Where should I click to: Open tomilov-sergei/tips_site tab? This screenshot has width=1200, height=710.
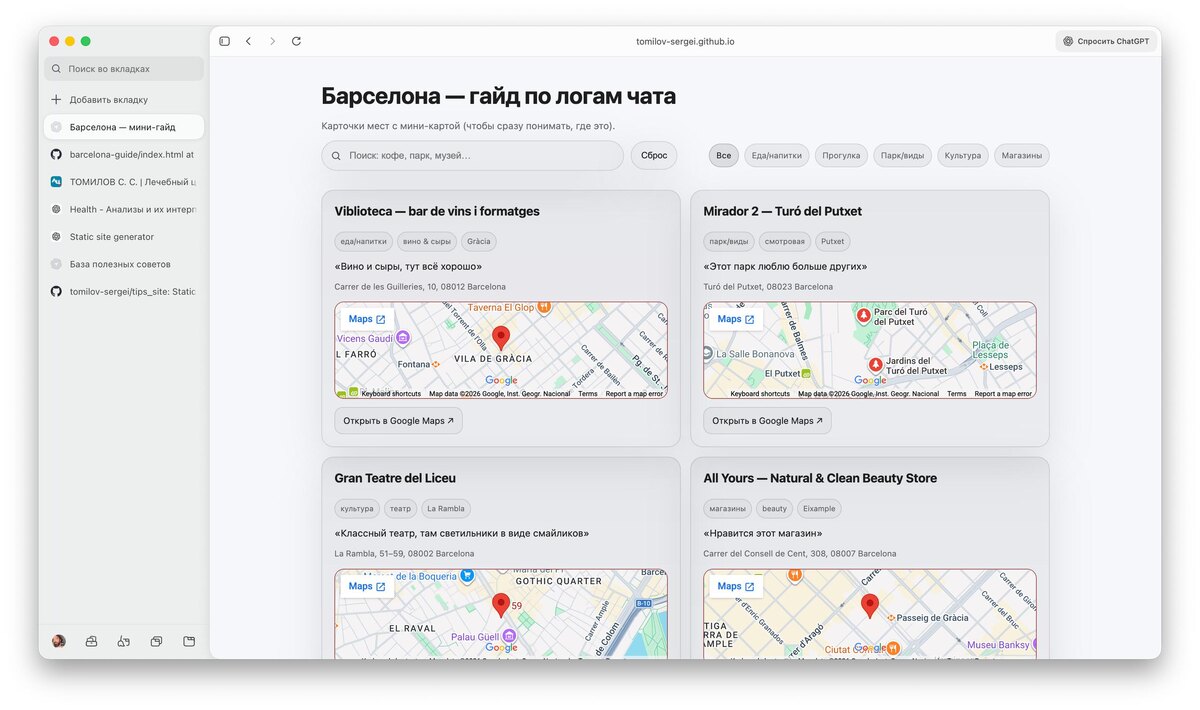pyautogui.click(x=124, y=291)
